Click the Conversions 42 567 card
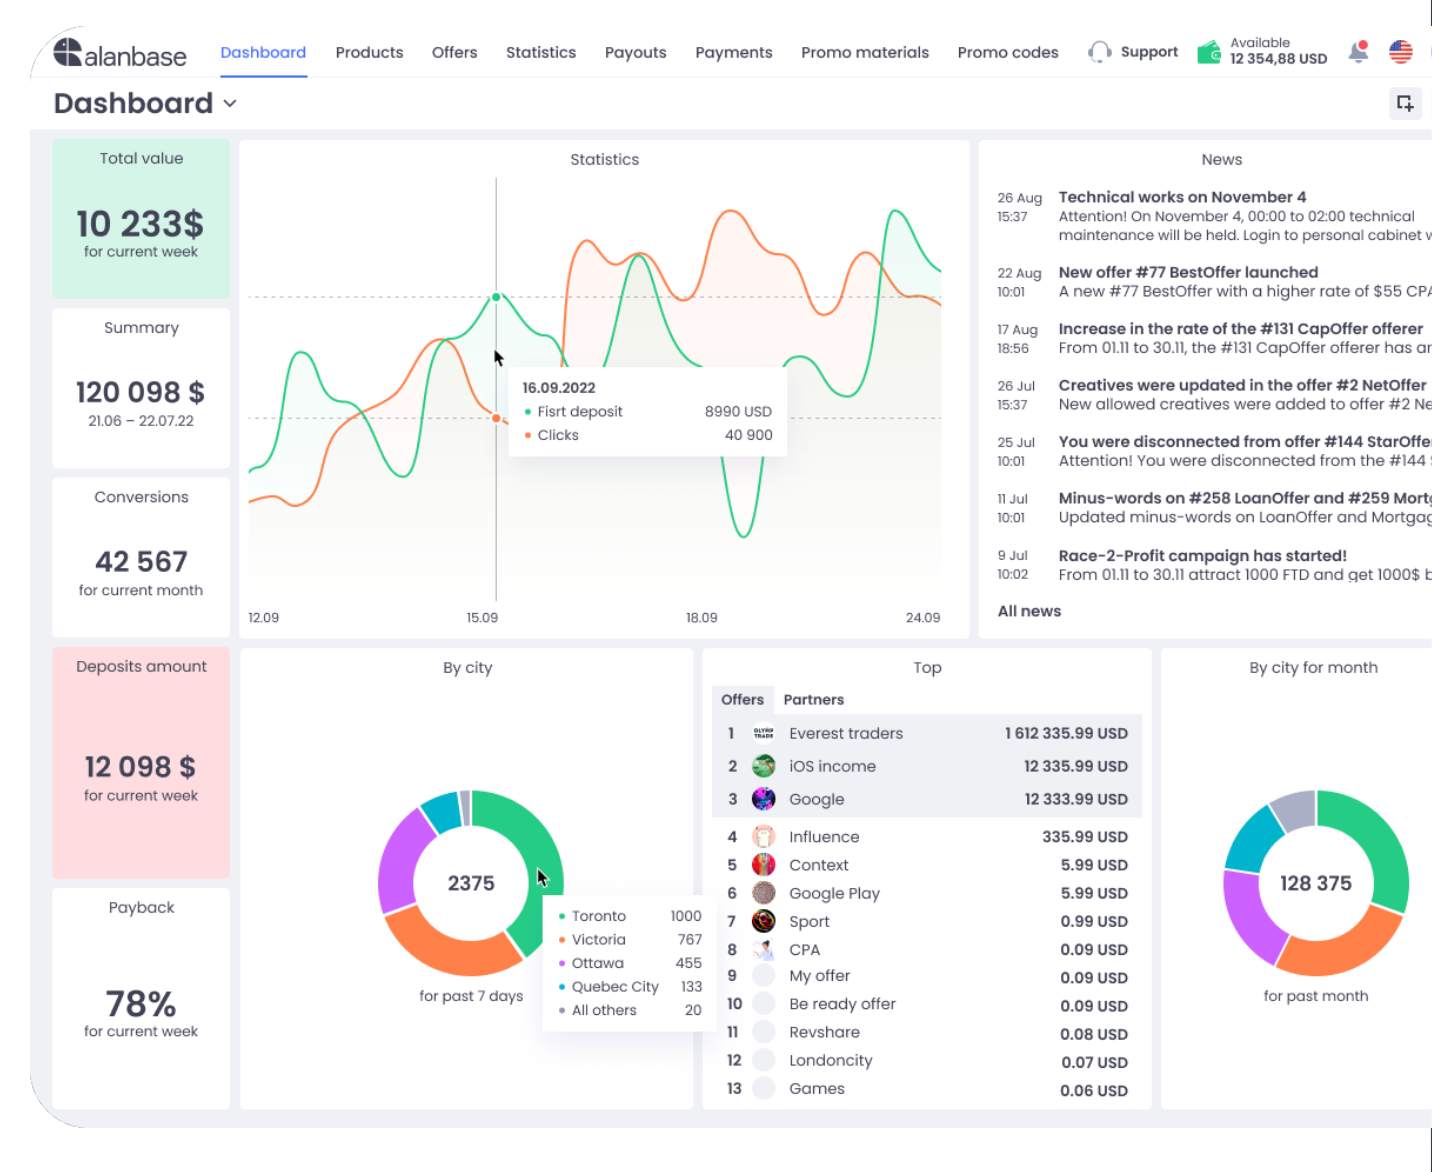This screenshot has width=1432, height=1172. pos(141,557)
